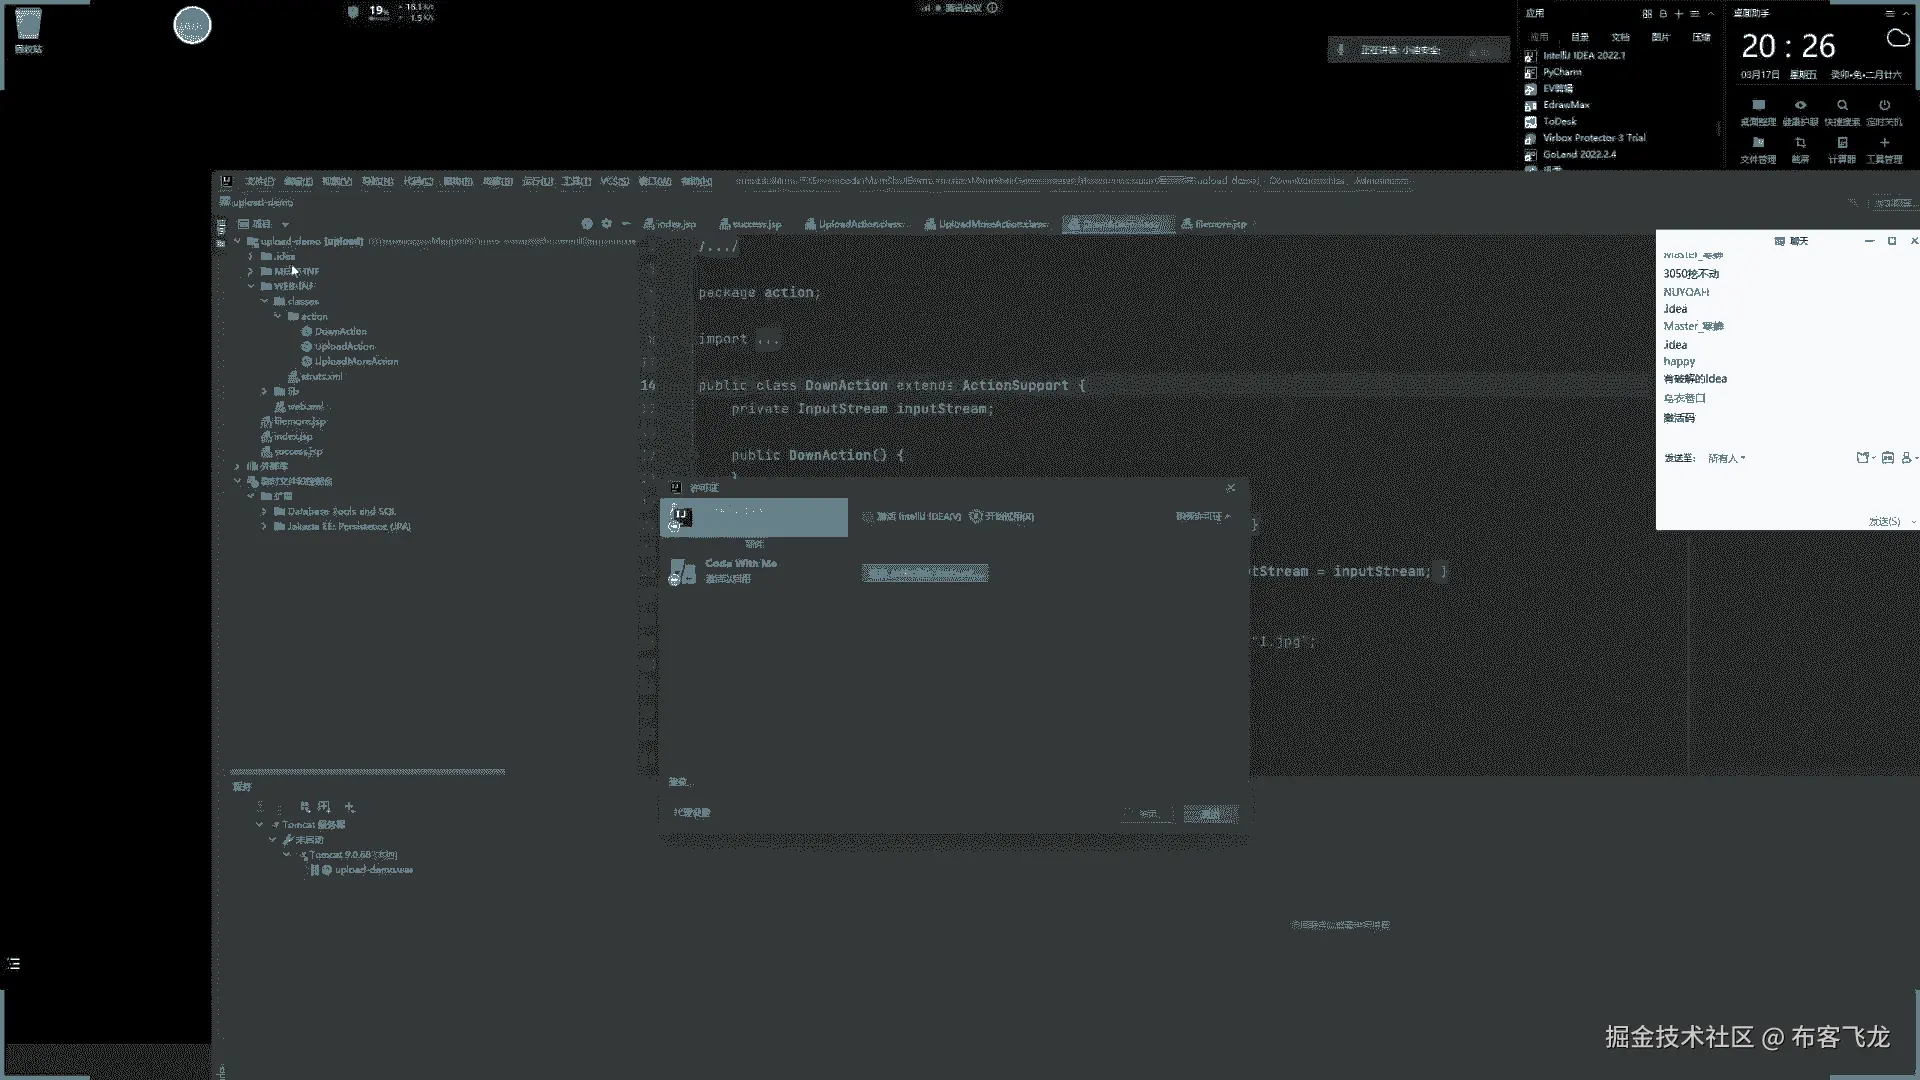Click the Exit button in license dialog
Image resolution: width=1920 pixels, height=1080 pixels.
1210,814
